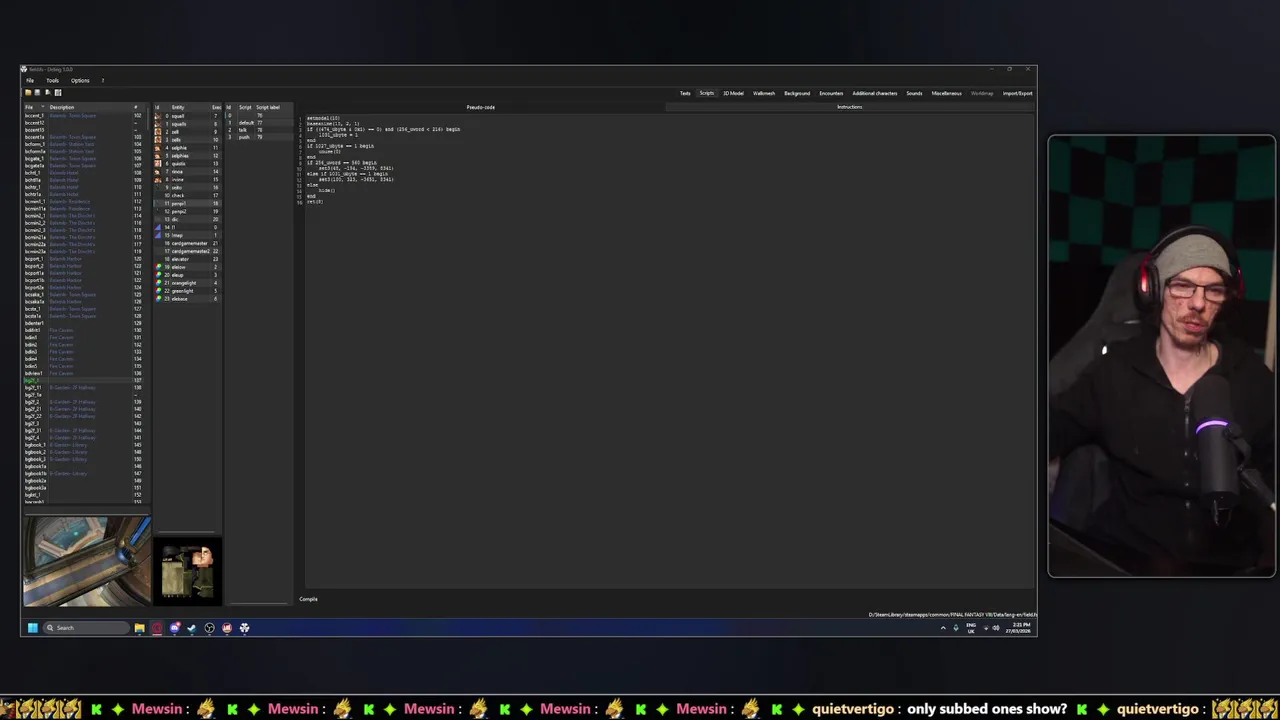Screen dimensions: 1280x720
Task: Switch to the Scripts tab
Action: pos(707,93)
